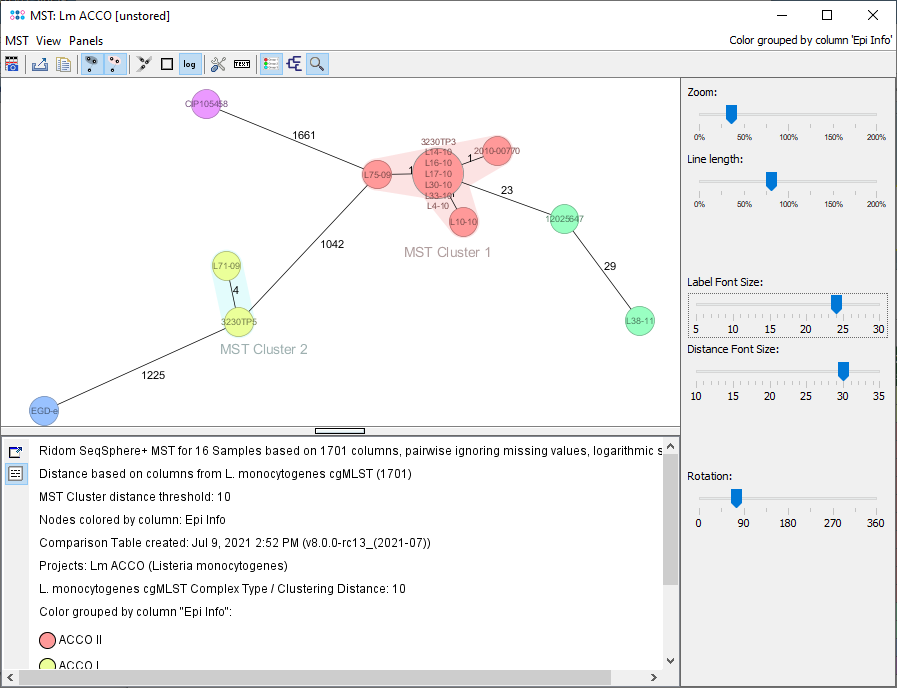Toggle logarithmic scale 'log' button
Screen dimensions: 897x688
[189, 64]
